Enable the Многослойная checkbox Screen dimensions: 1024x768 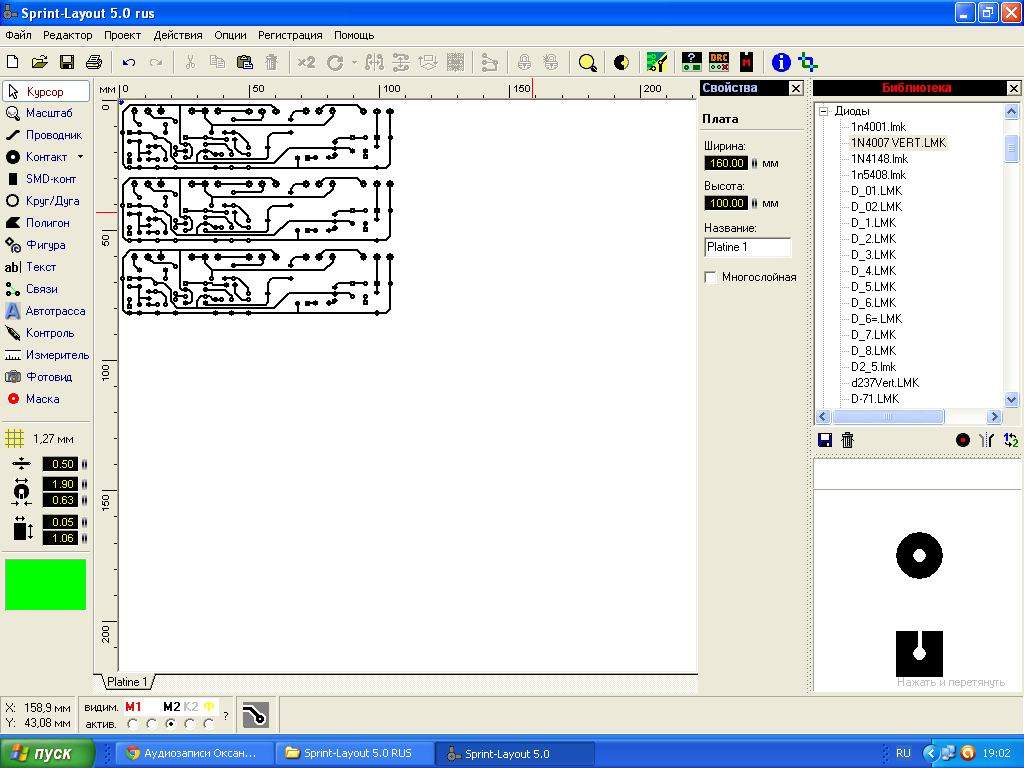(711, 277)
